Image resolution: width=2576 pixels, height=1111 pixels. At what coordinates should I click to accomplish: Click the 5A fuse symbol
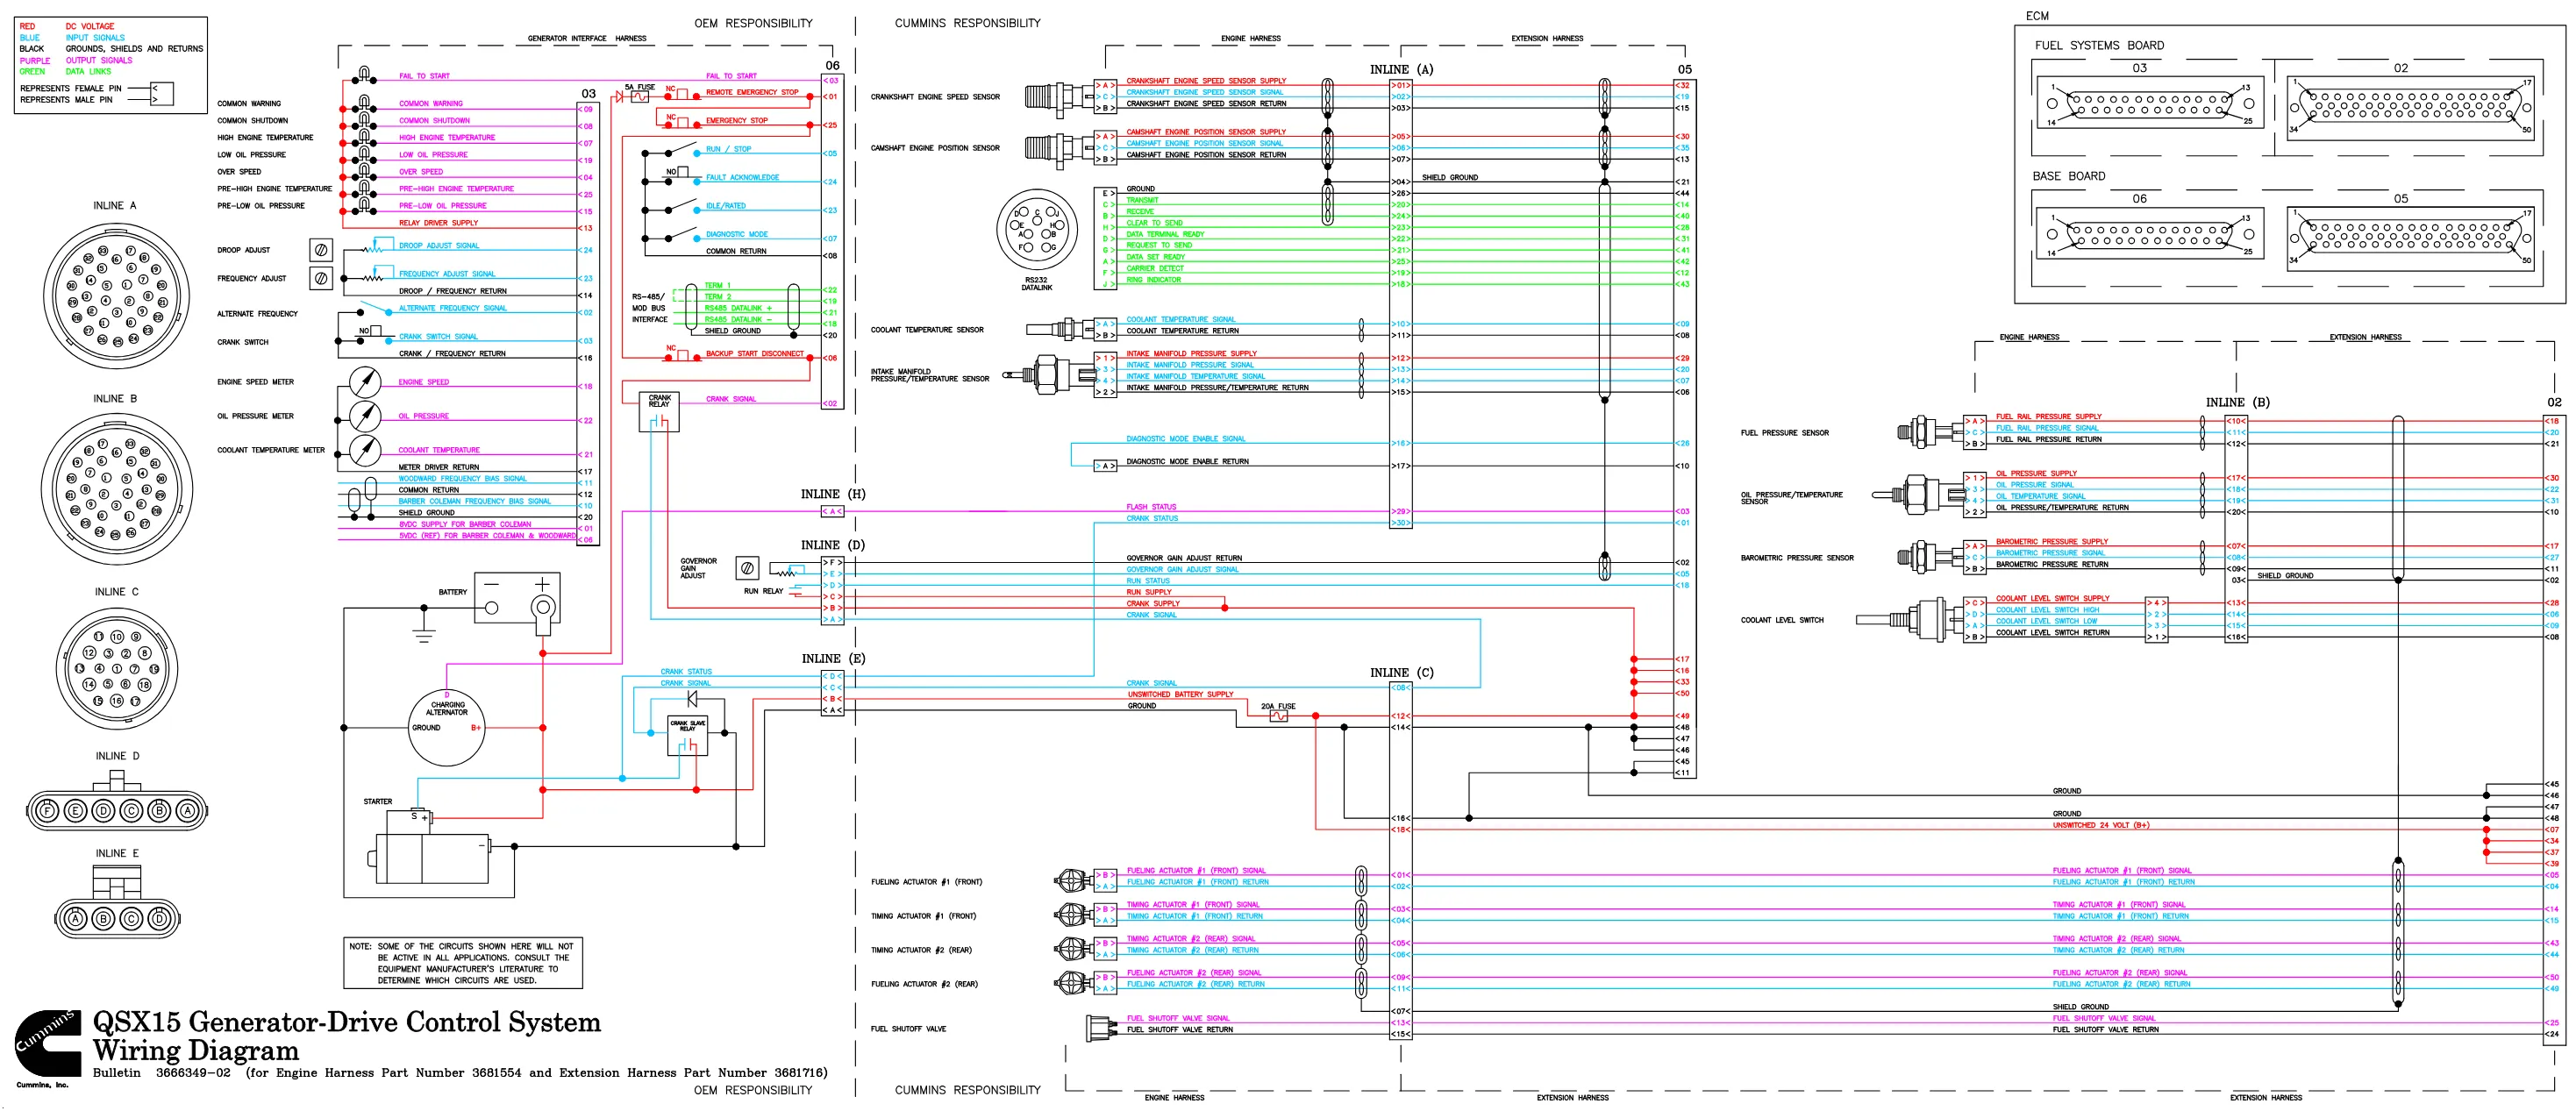tap(639, 97)
